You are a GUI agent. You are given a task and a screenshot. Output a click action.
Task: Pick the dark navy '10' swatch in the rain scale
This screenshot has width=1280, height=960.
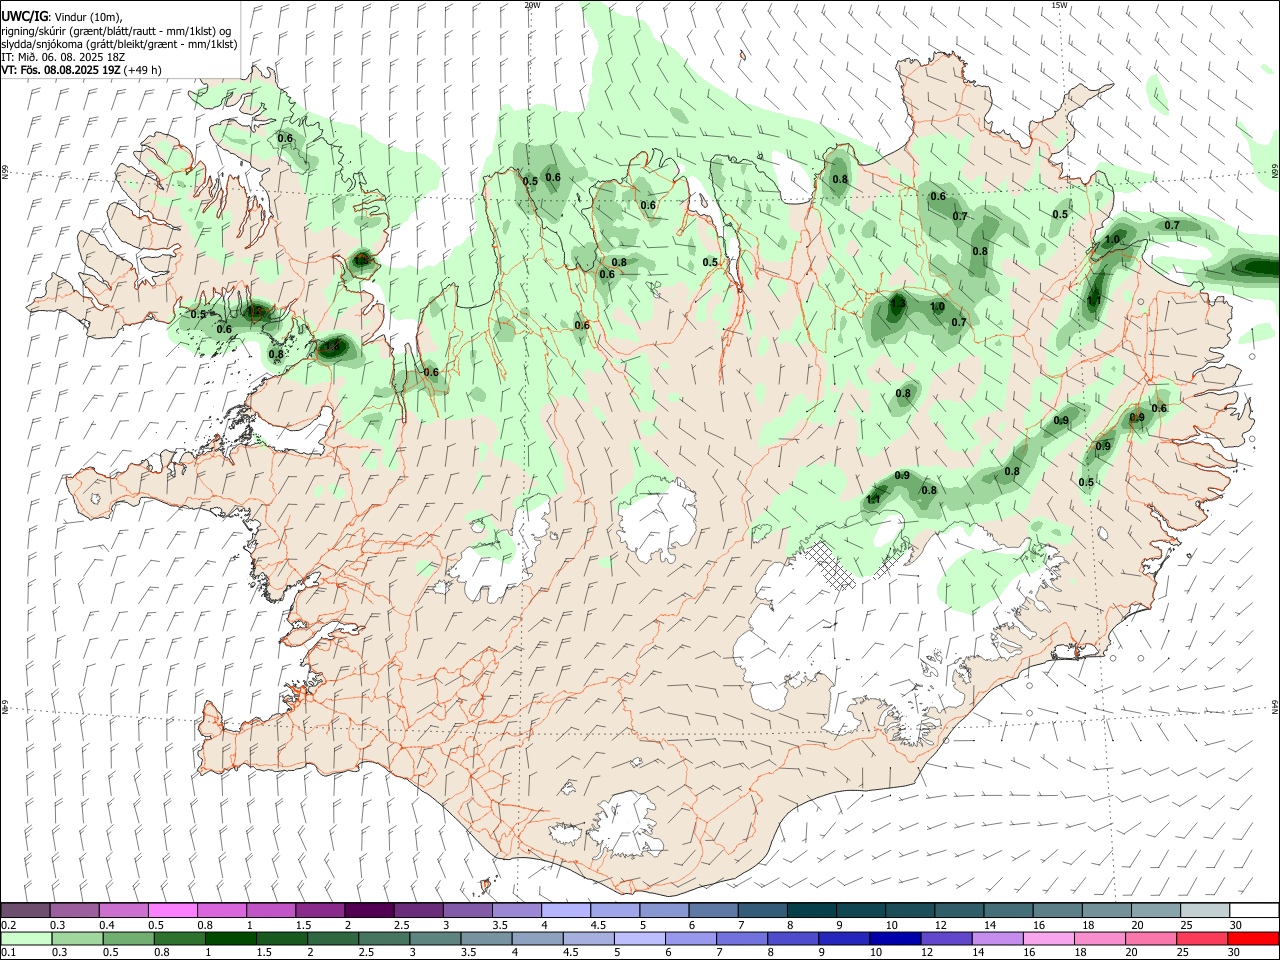point(893,938)
